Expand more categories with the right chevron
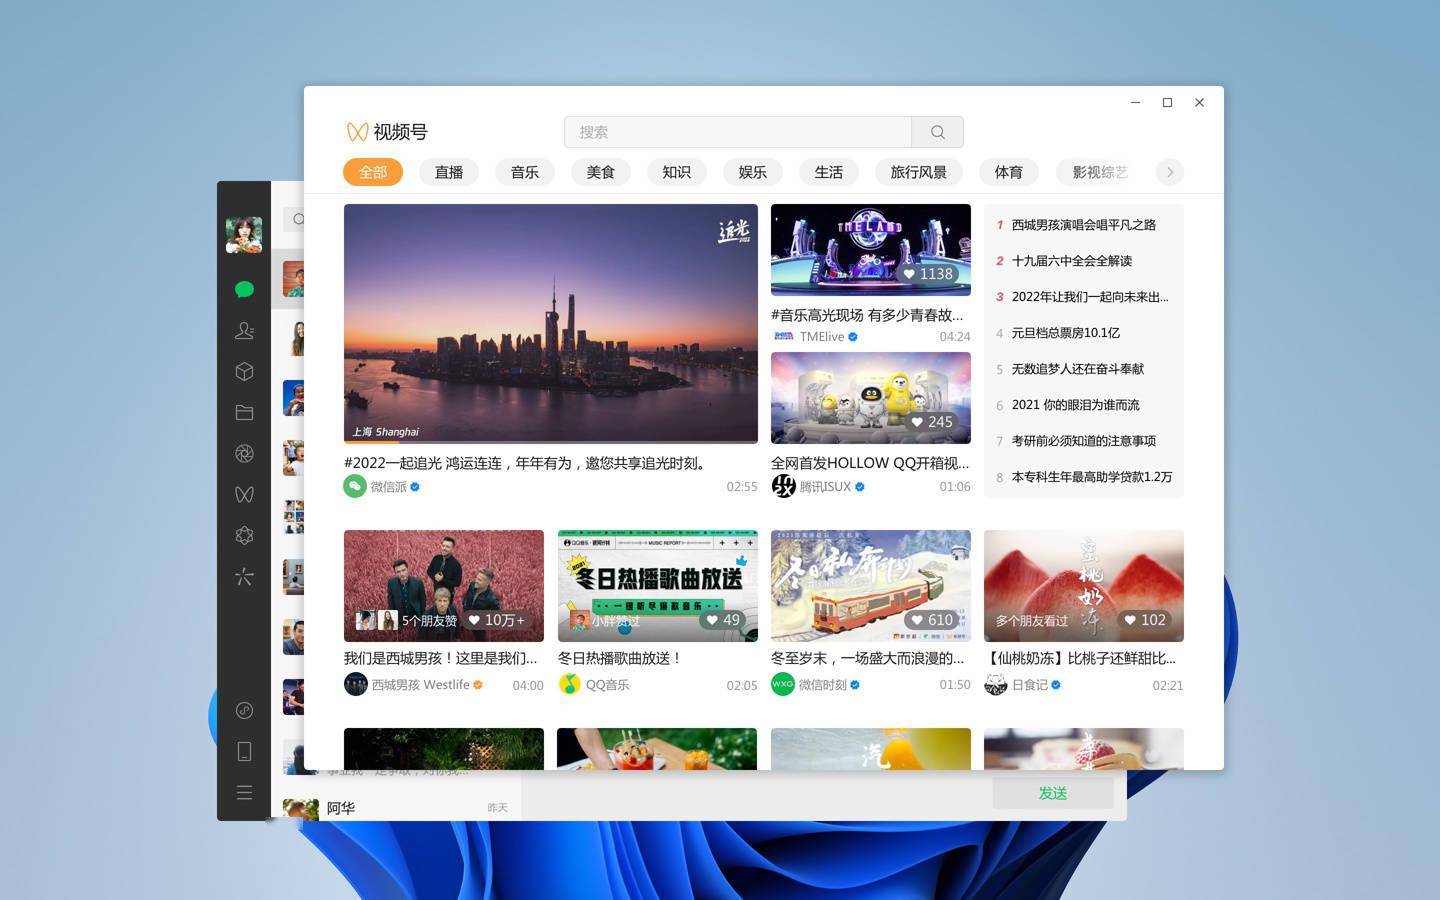Viewport: 1440px width, 900px height. click(1169, 172)
